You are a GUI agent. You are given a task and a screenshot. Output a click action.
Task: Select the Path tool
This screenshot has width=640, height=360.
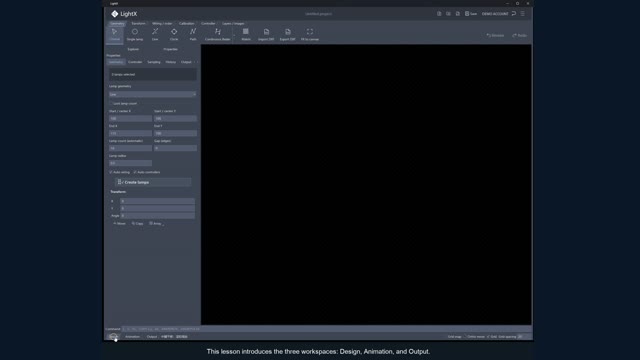(193, 34)
